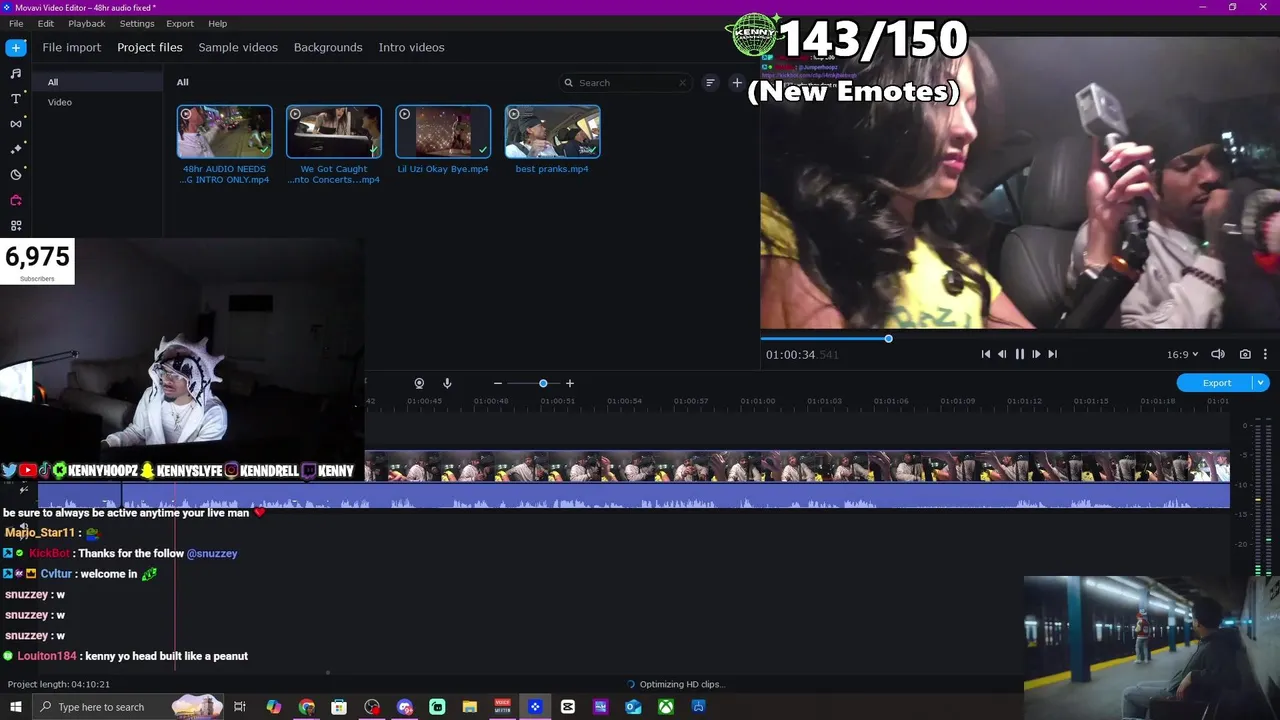Click the add files plus icon beside sort
1280x720 pixels.
(737, 83)
